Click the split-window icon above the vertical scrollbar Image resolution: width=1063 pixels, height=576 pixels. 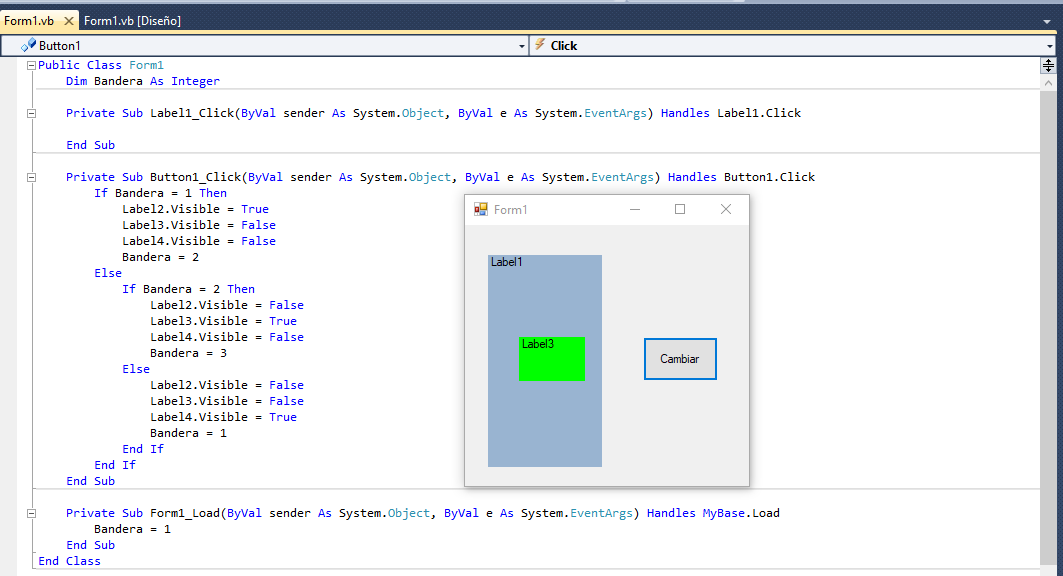pos(1048,65)
